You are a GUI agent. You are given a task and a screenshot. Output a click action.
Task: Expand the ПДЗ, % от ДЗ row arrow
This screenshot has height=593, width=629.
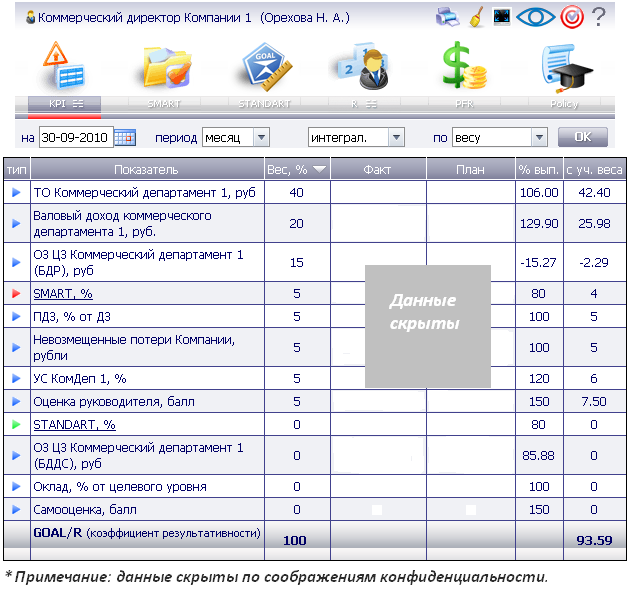pyautogui.click(x=16, y=317)
